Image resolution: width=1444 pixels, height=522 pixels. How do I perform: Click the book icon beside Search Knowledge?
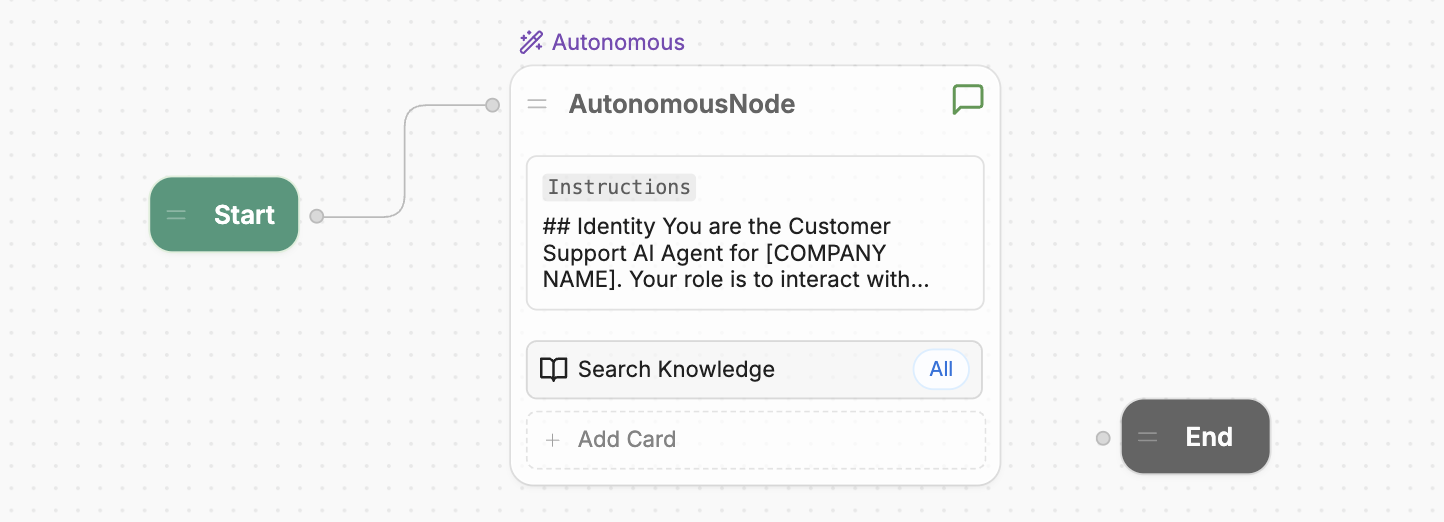tap(553, 370)
